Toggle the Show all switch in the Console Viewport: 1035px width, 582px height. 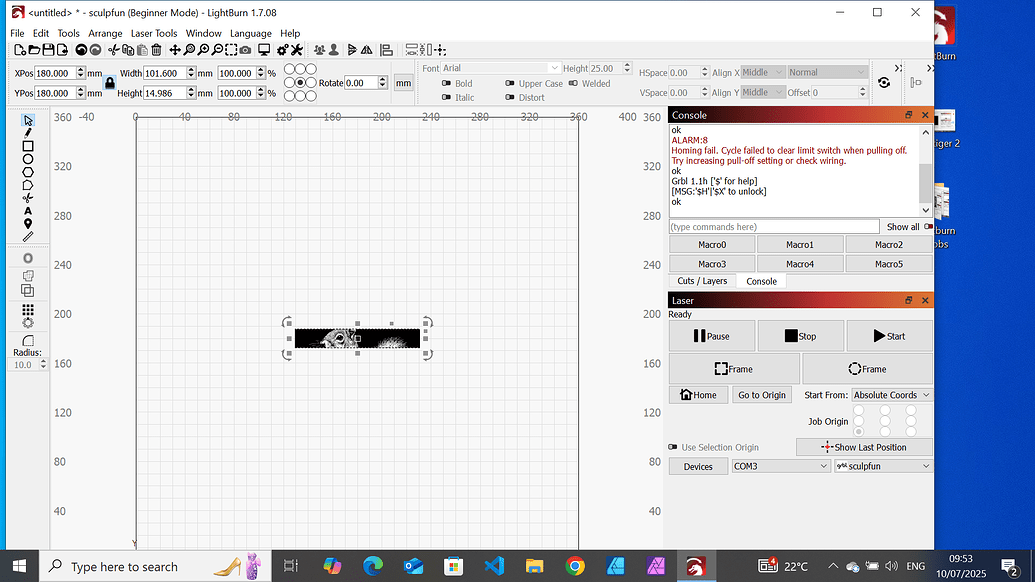point(927,227)
